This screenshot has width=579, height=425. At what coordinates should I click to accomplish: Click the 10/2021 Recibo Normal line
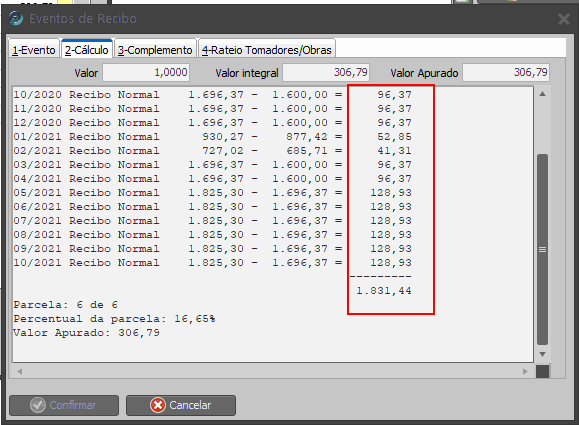click(x=213, y=263)
